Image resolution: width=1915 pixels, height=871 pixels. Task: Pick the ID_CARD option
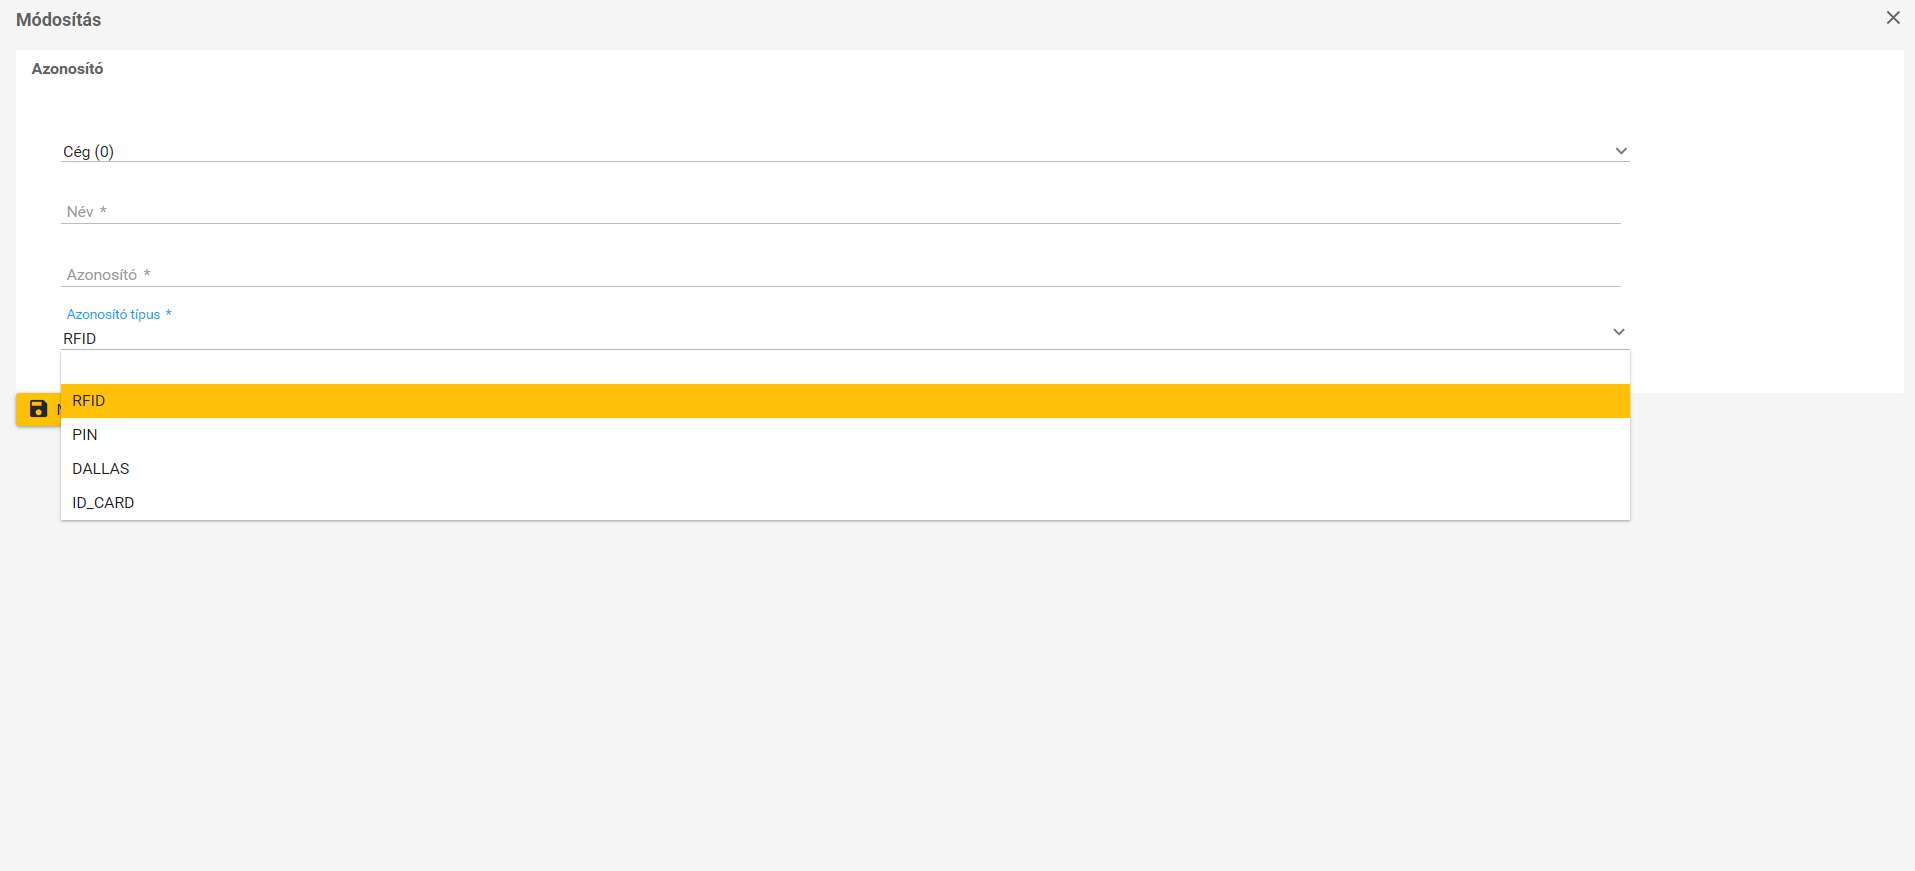tap(845, 503)
